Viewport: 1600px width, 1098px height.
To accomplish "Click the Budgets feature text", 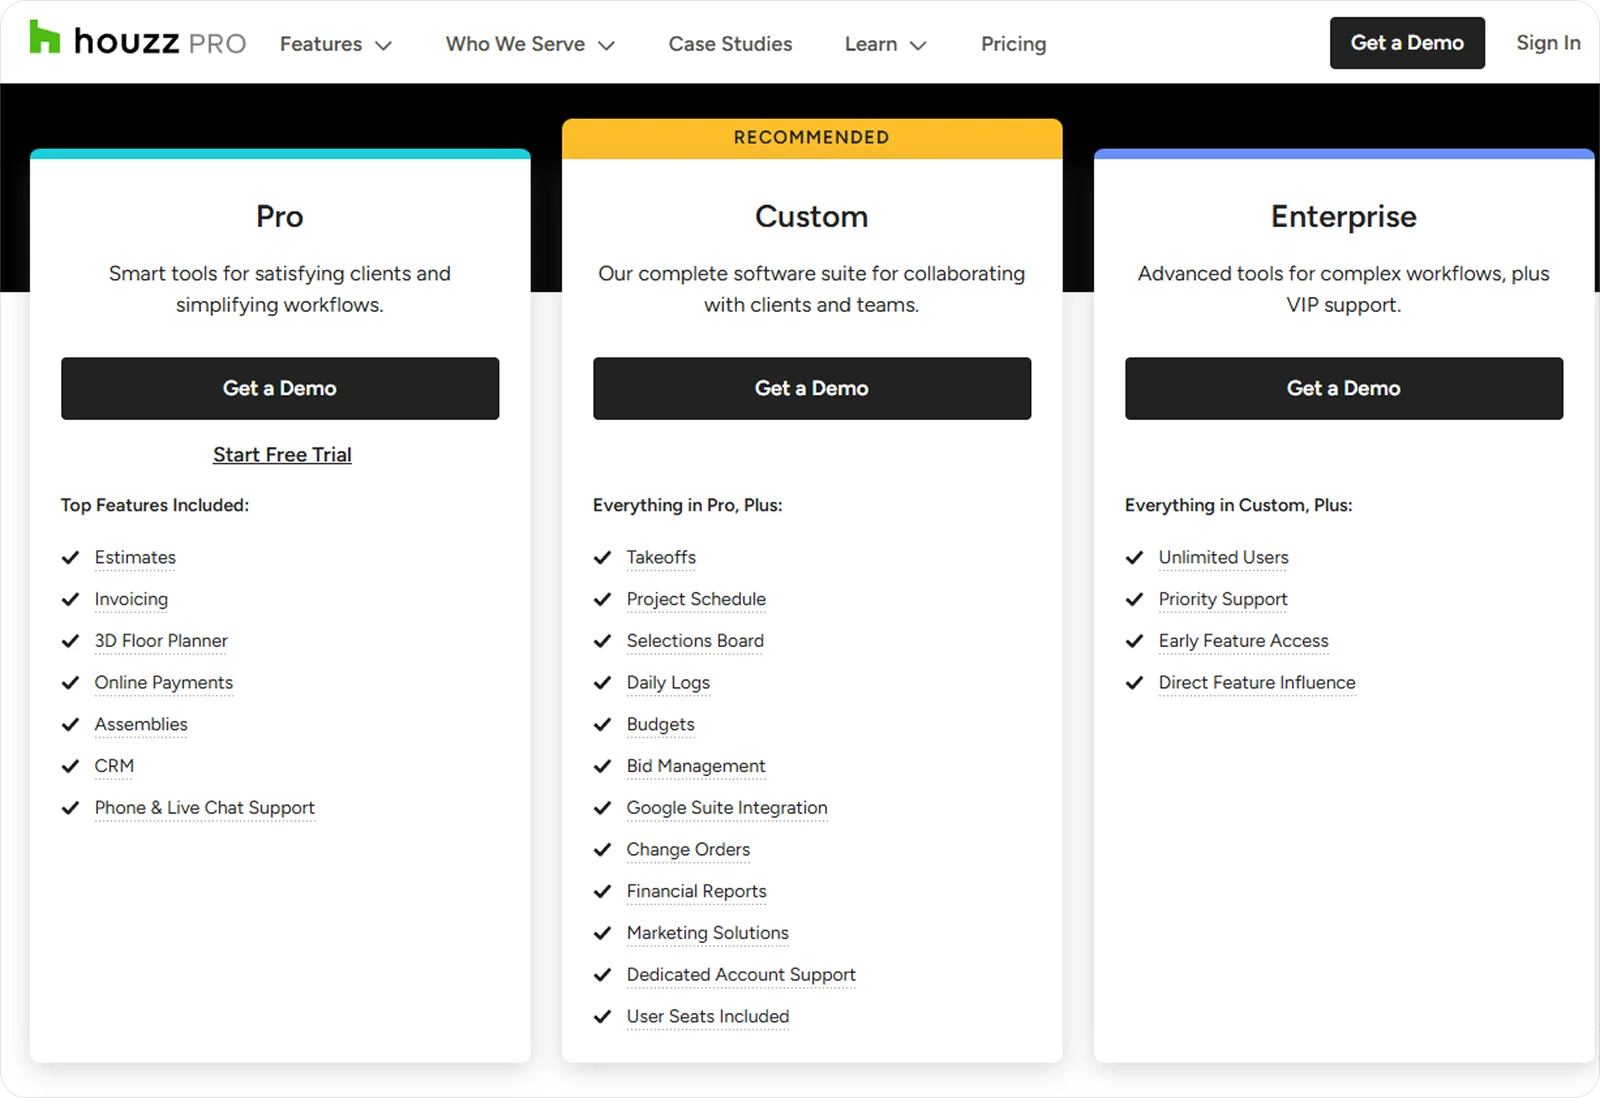I will (x=660, y=724).
